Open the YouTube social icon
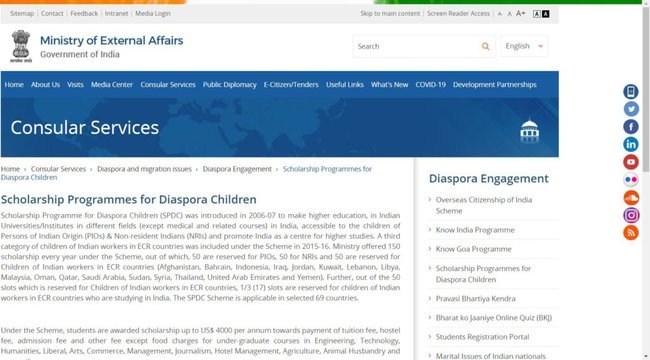 (x=631, y=162)
